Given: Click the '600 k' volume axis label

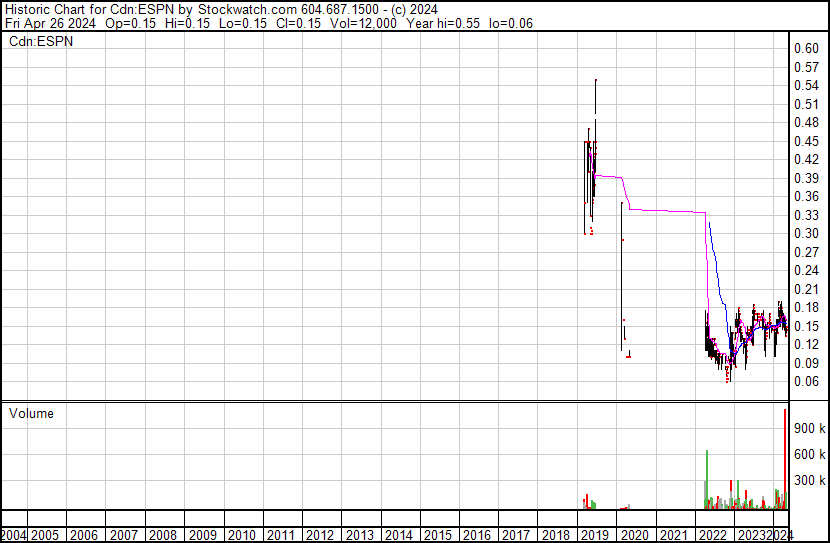Looking at the screenshot, I should 809,454.
